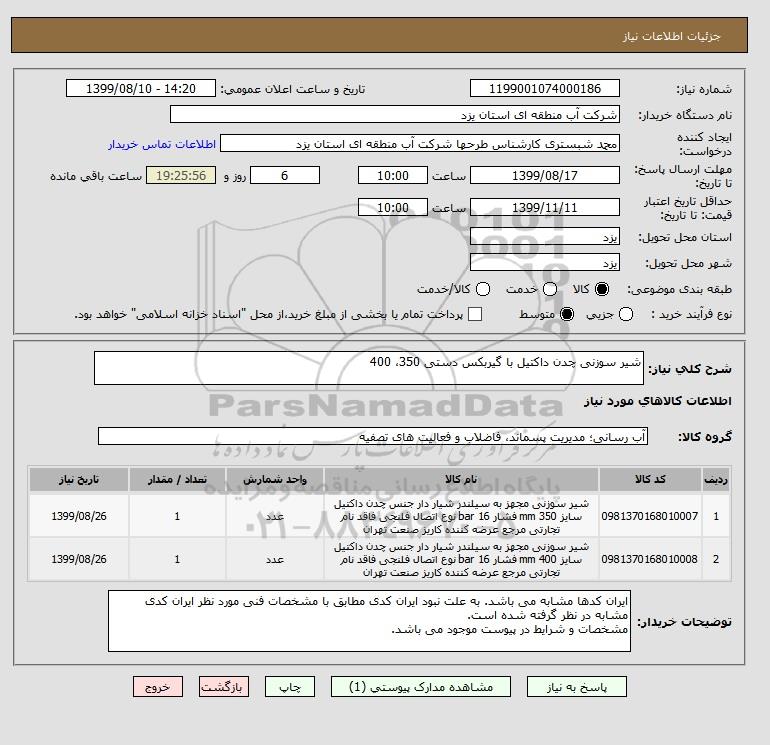Click the خروج exit button

coord(158,687)
